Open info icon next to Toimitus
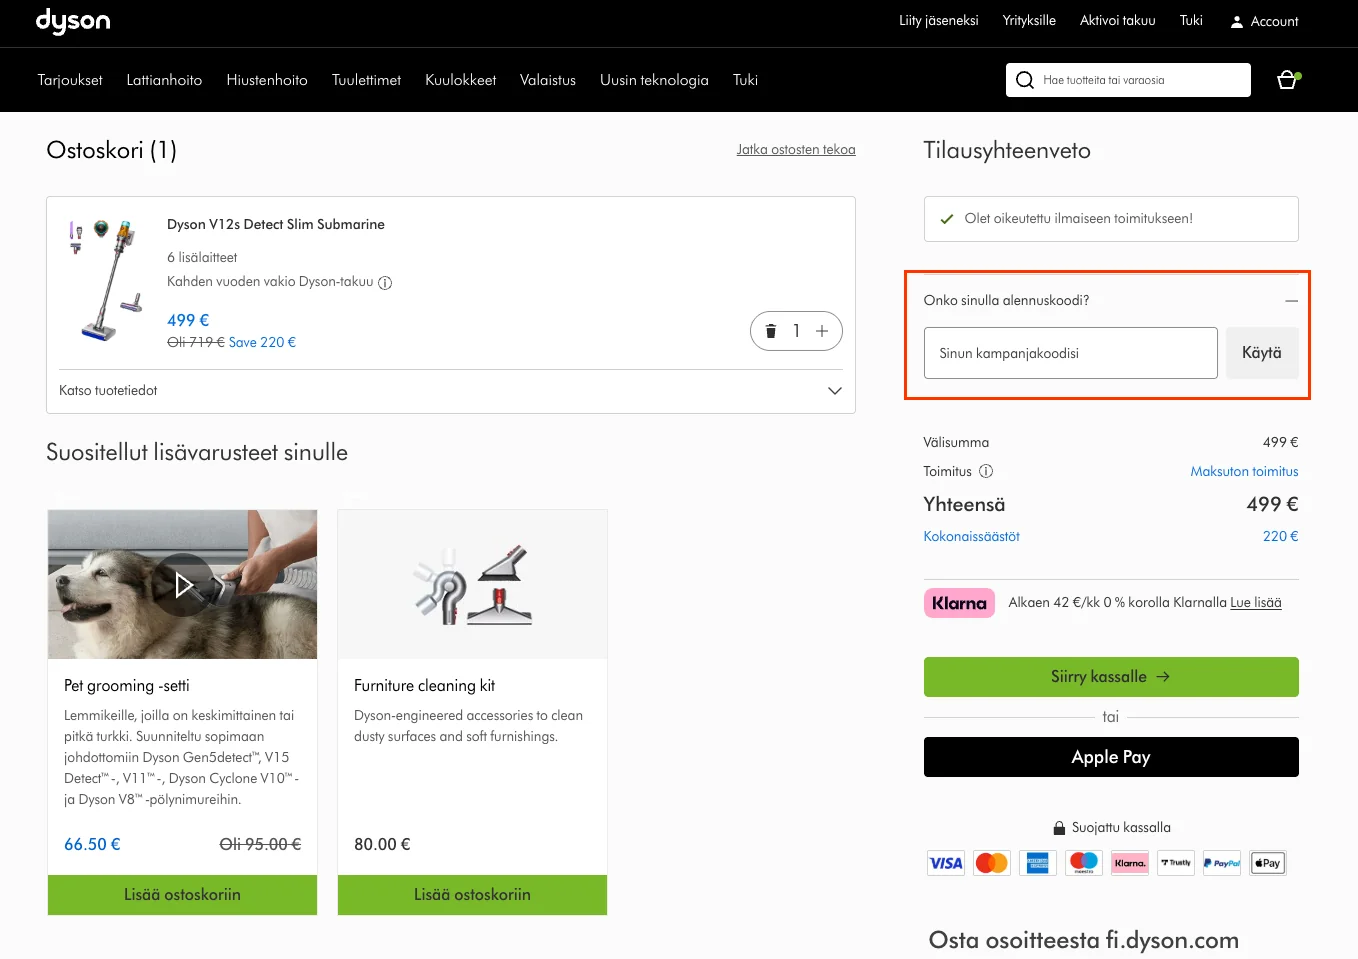The image size is (1358, 959). pyautogui.click(x=986, y=471)
